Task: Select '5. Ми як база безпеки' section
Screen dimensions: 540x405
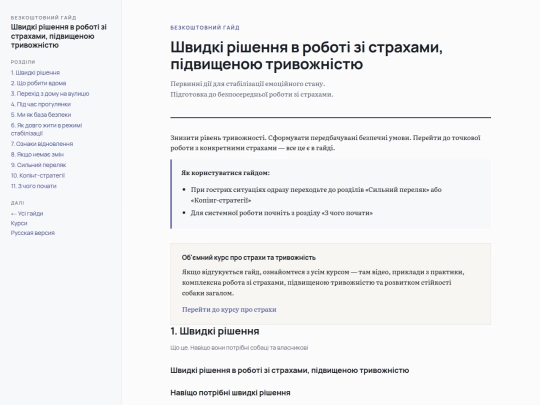Action: (x=41, y=115)
